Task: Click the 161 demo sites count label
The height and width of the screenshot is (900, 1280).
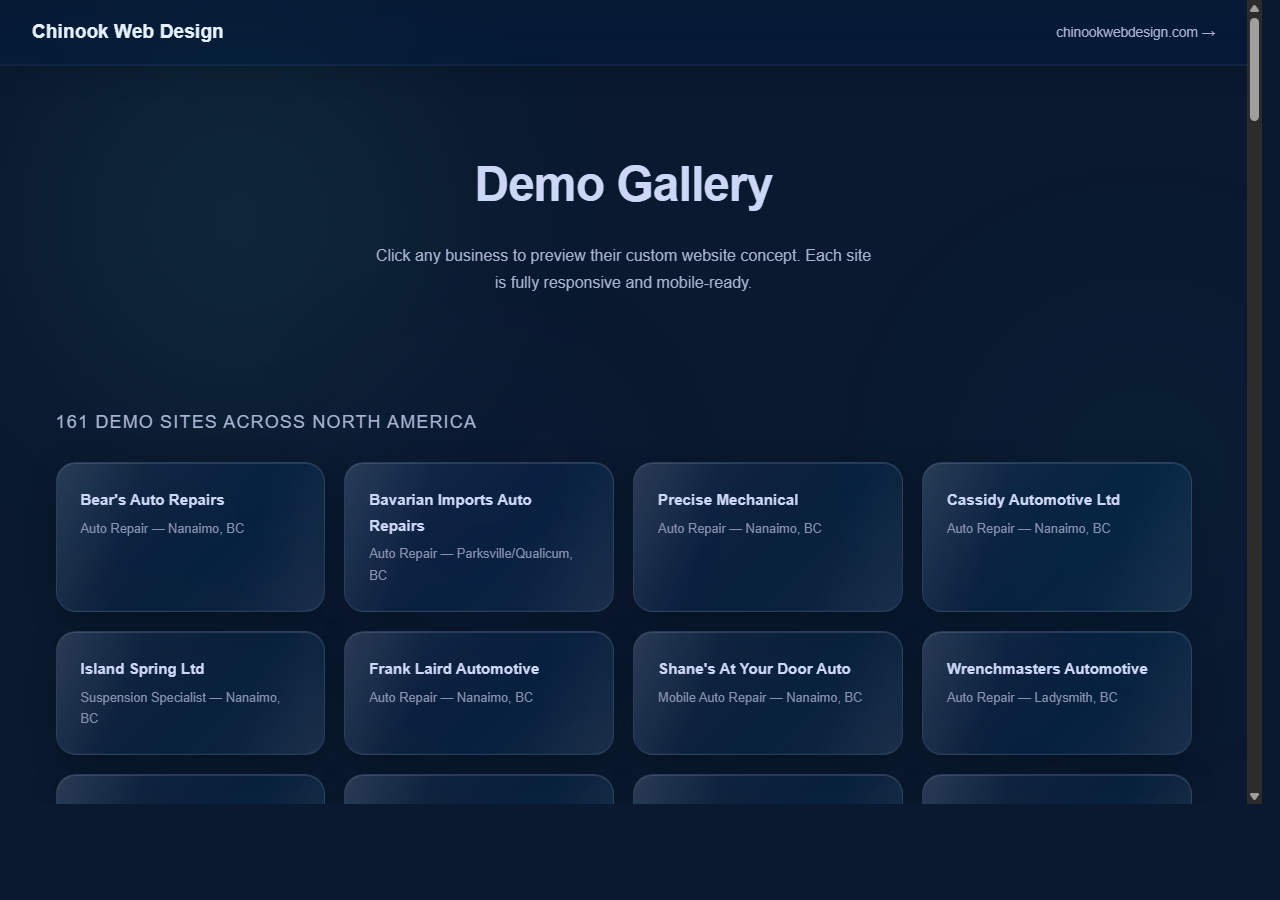Action: (266, 421)
